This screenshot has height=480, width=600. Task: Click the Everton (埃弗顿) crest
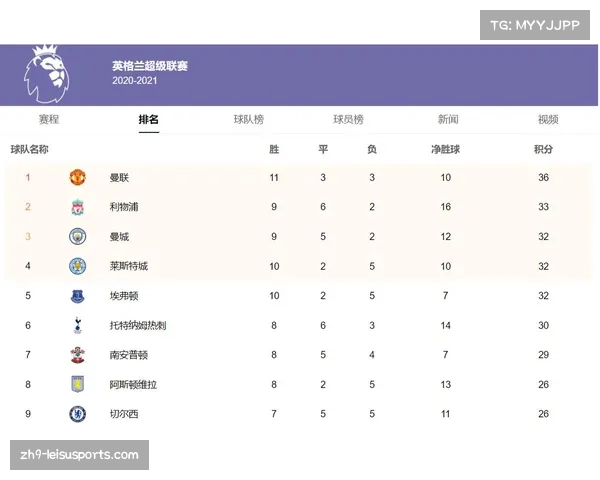point(78,296)
